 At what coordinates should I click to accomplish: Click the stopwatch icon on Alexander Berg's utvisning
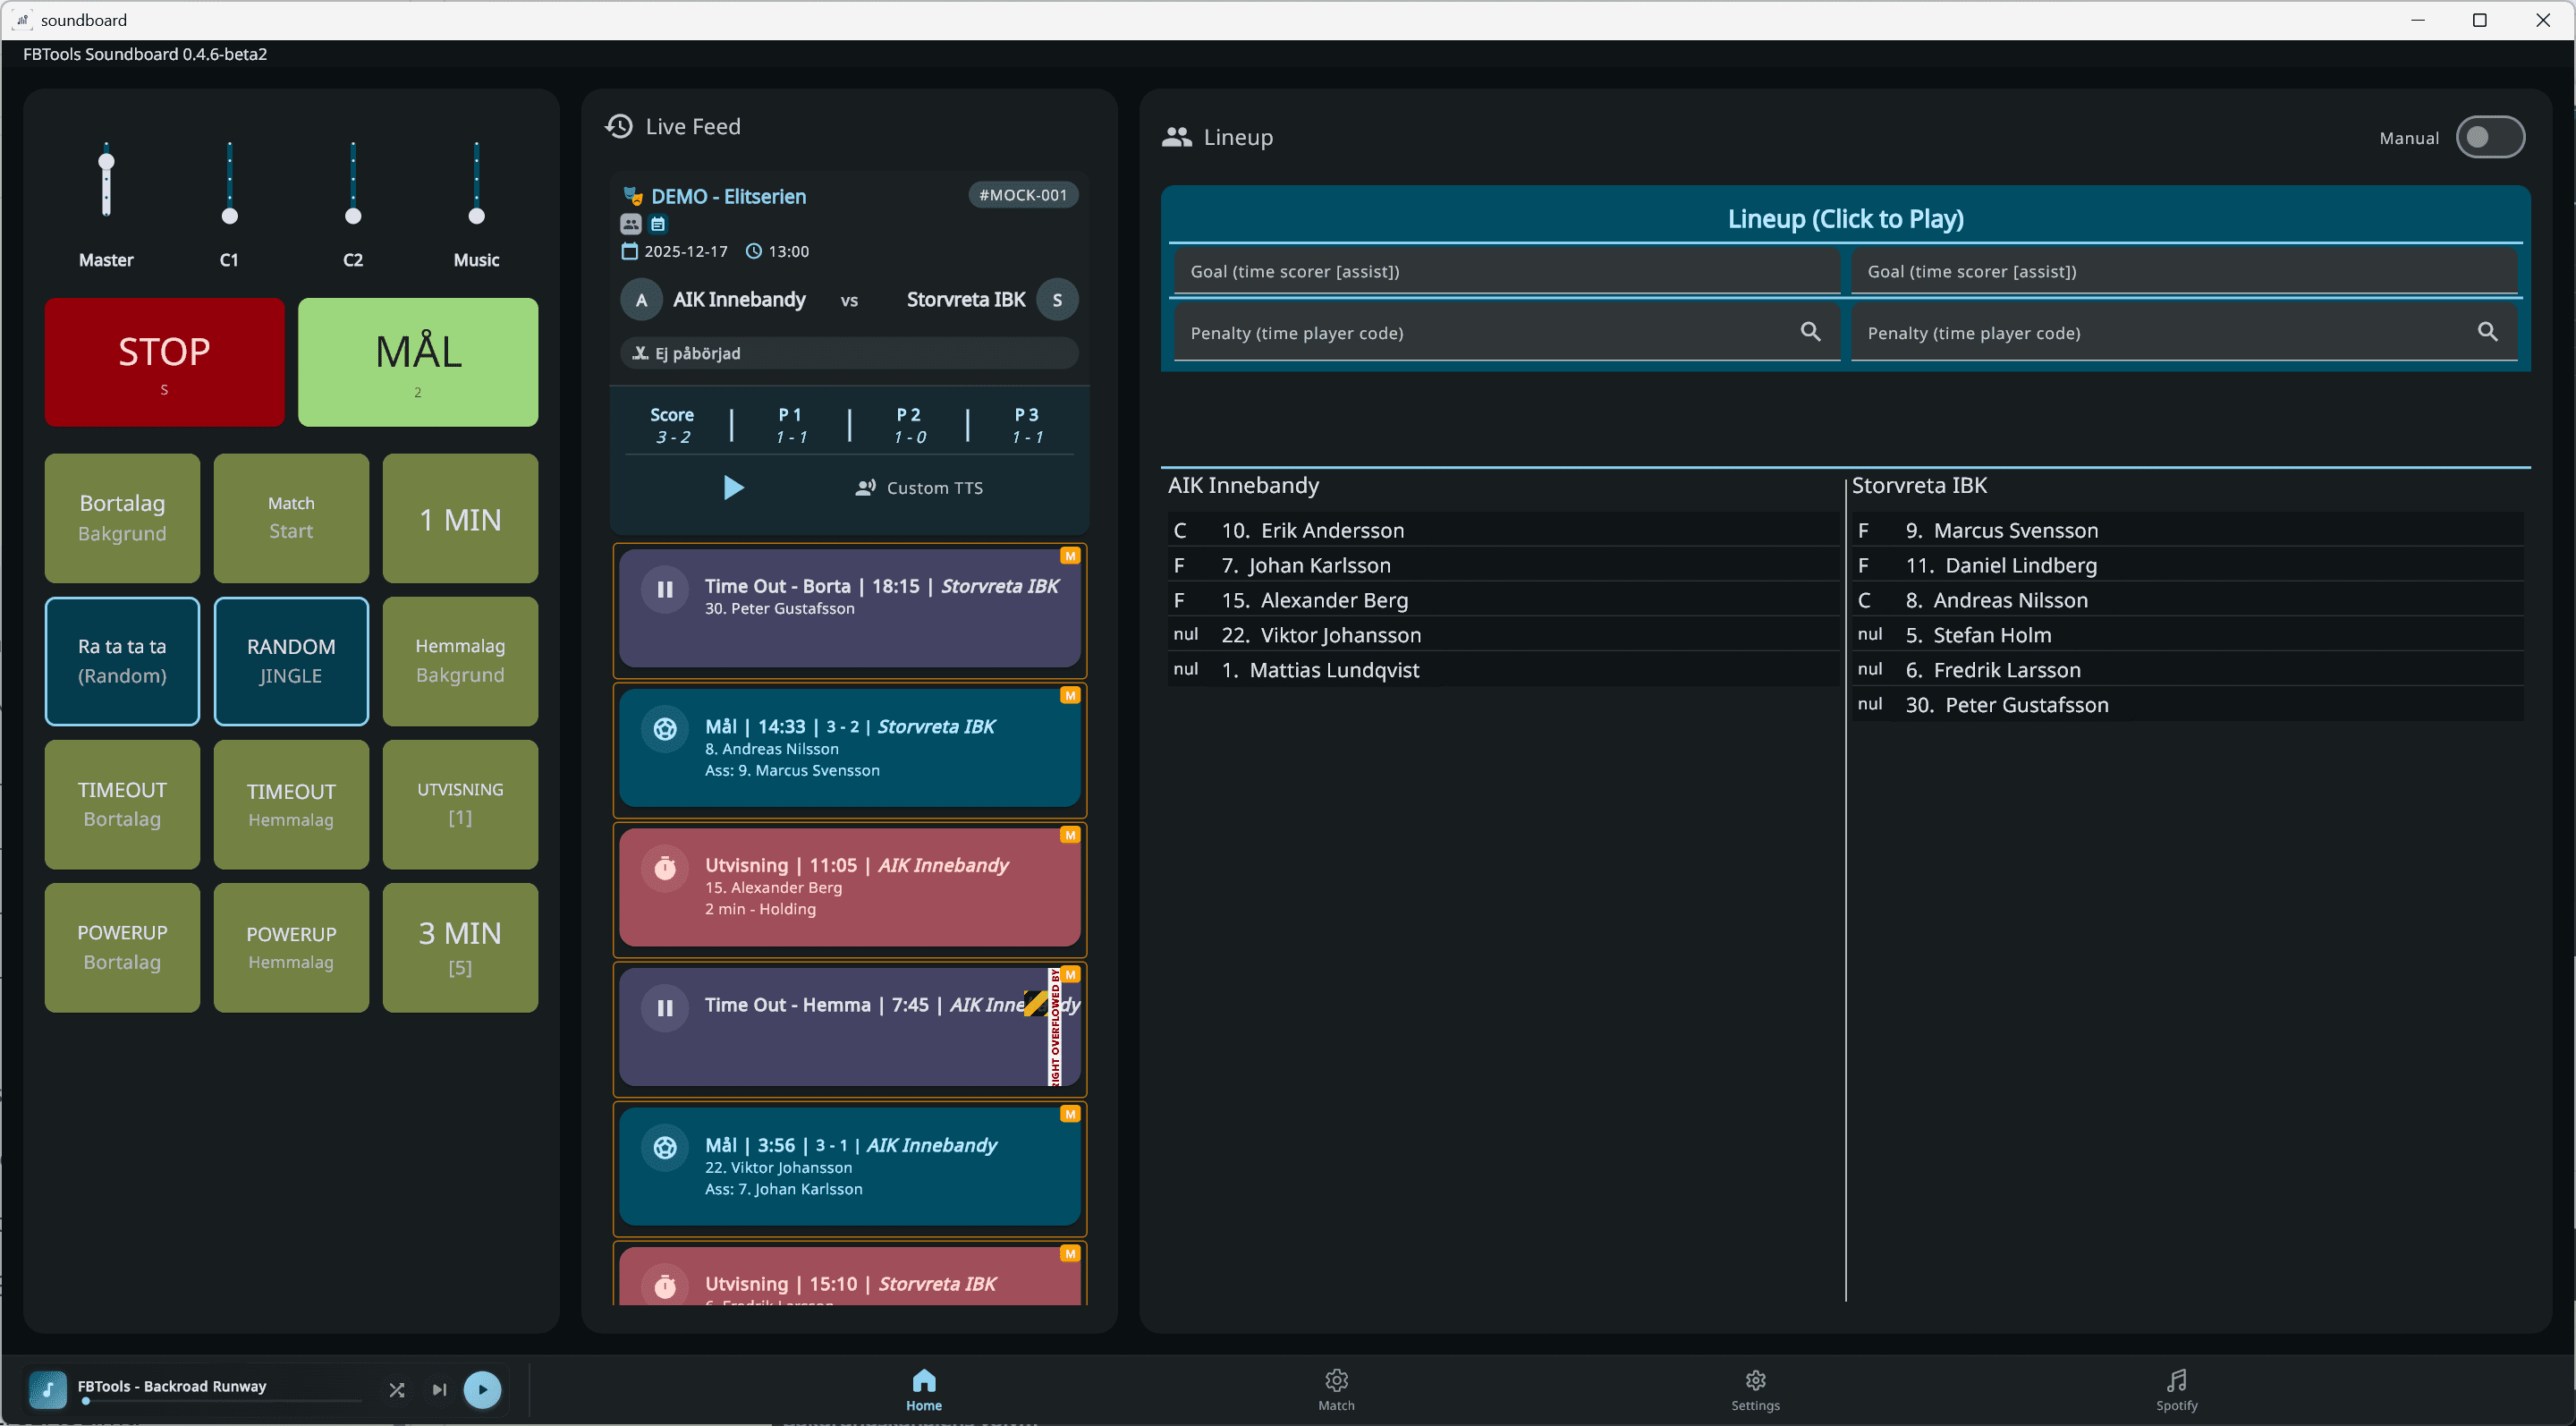point(664,868)
